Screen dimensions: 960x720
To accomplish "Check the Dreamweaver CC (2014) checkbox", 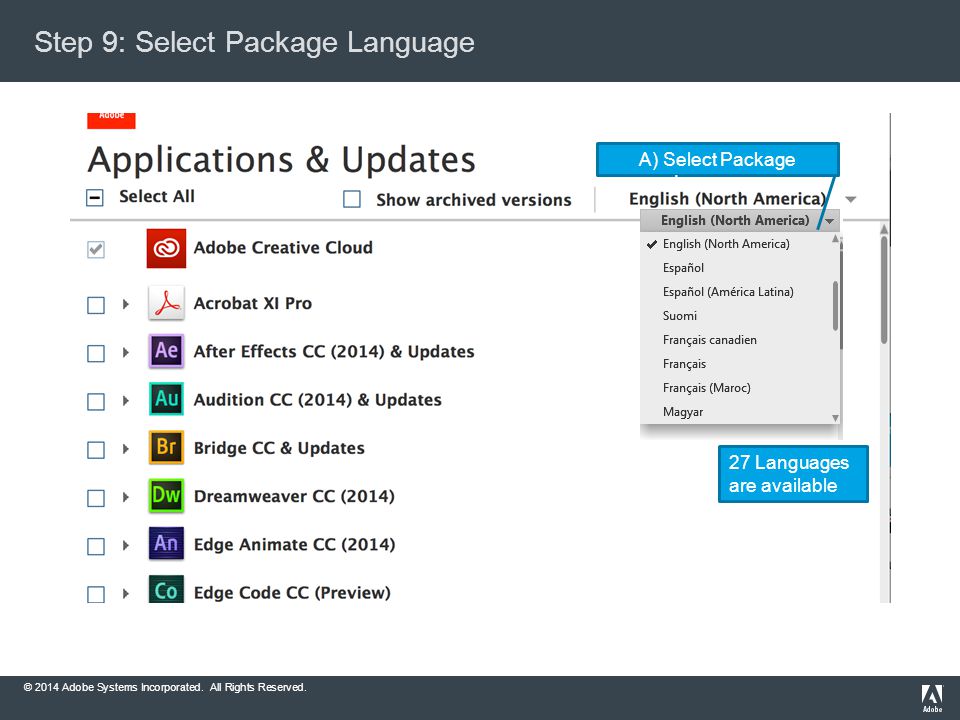I will [x=96, y=498].
